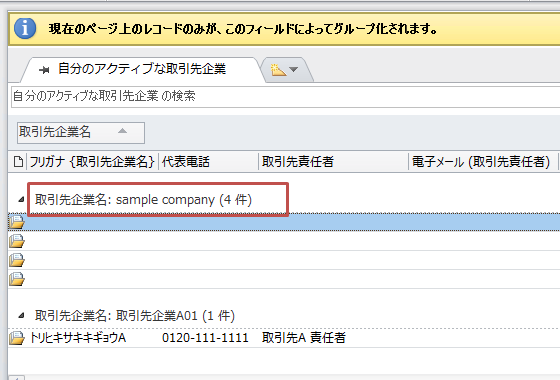Click the cell 取引先A 責任者
Viewport: 560px width, 380px height.
304,338
